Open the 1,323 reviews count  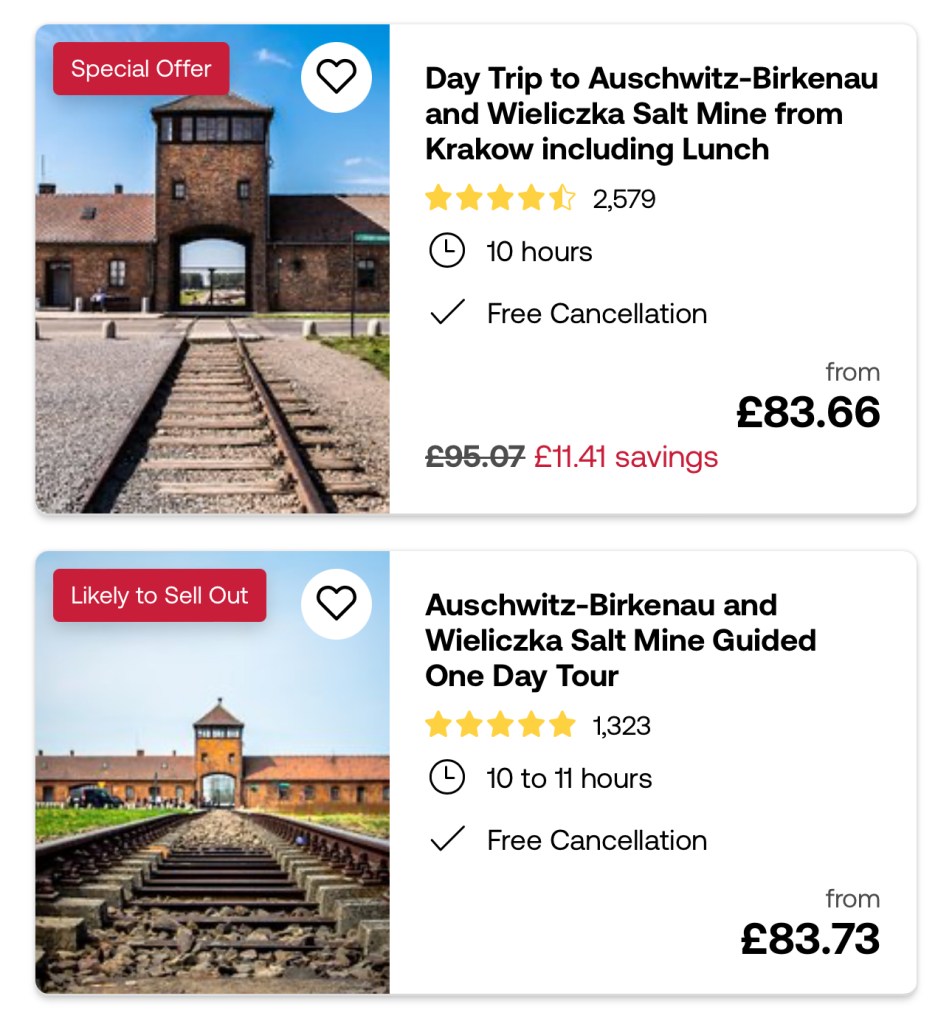(621, 725)
